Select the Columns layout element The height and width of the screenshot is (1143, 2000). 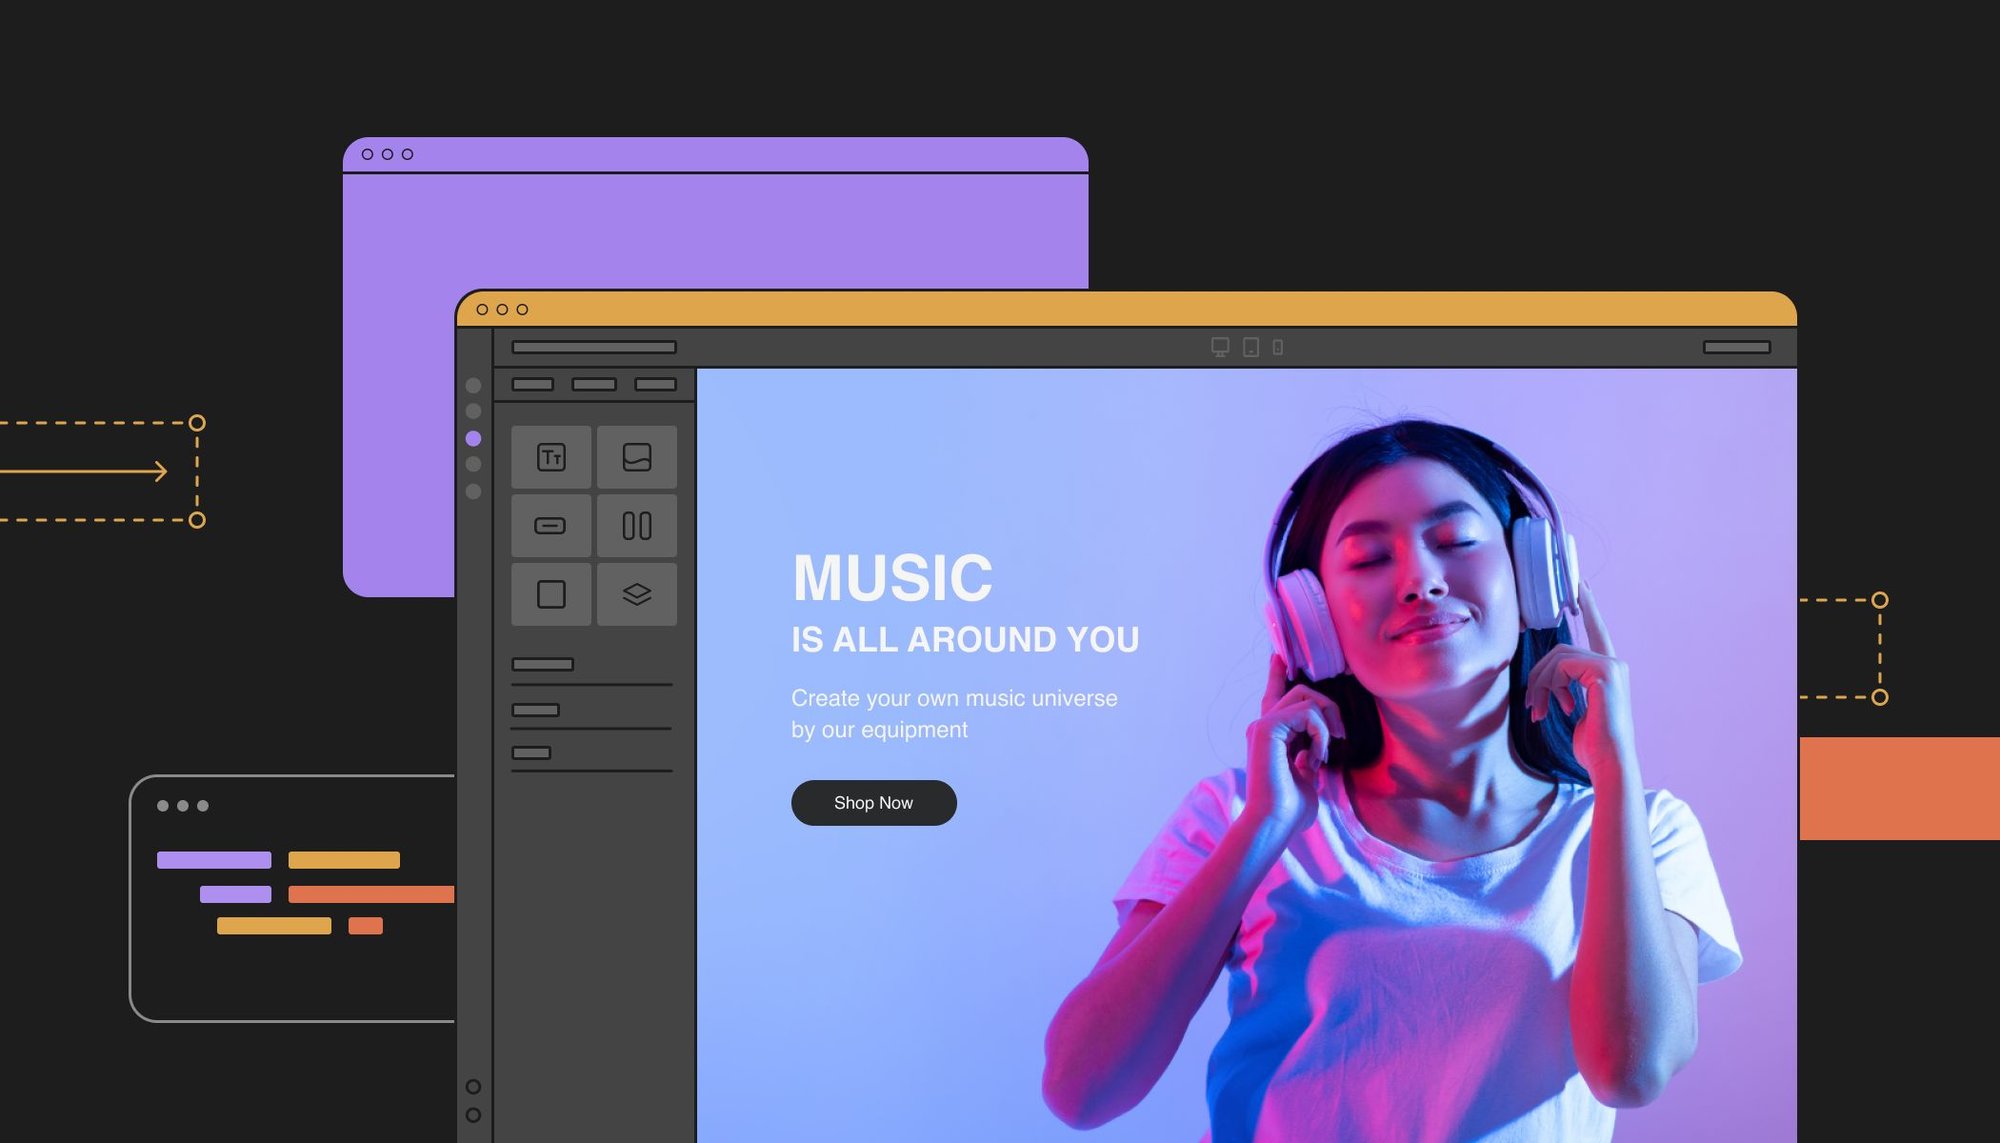[x=637, y=524]
